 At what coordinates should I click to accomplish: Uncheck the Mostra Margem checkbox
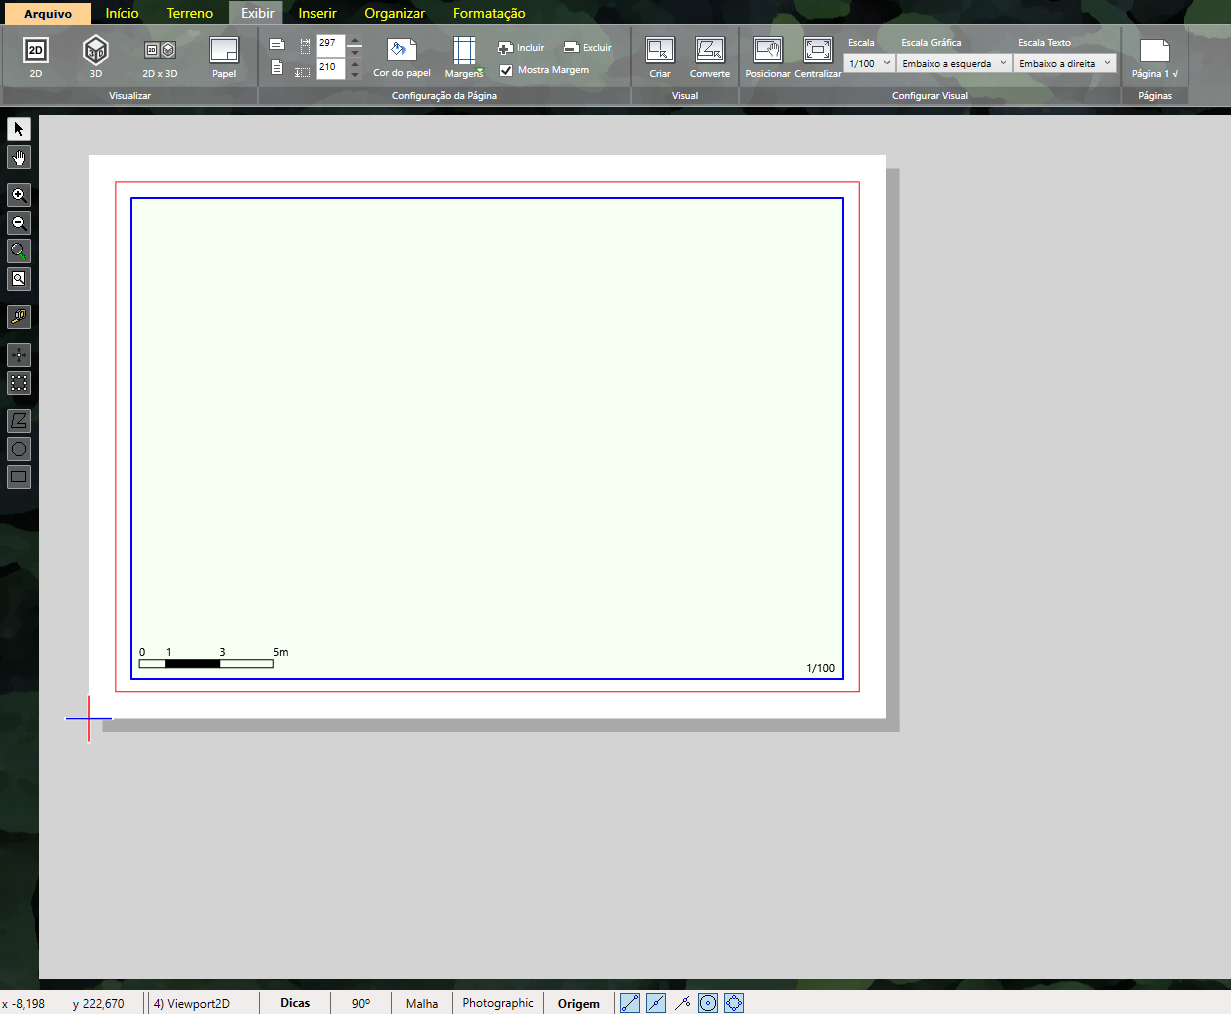[506, 70]
